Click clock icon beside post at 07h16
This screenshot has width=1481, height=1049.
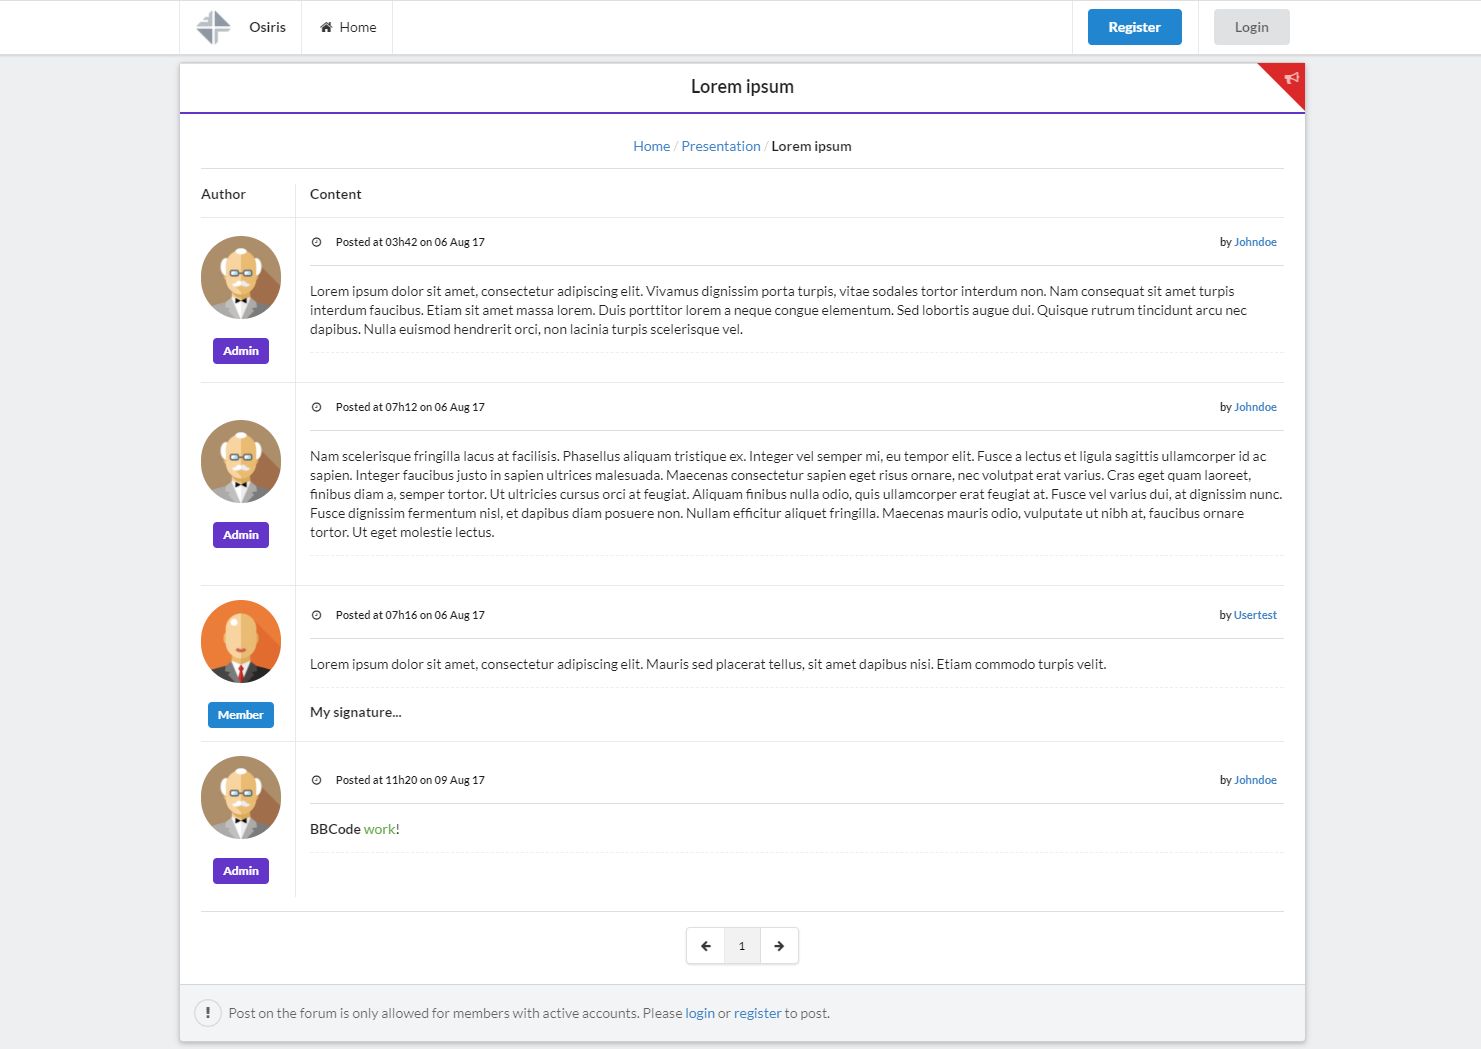pos(316,615)
